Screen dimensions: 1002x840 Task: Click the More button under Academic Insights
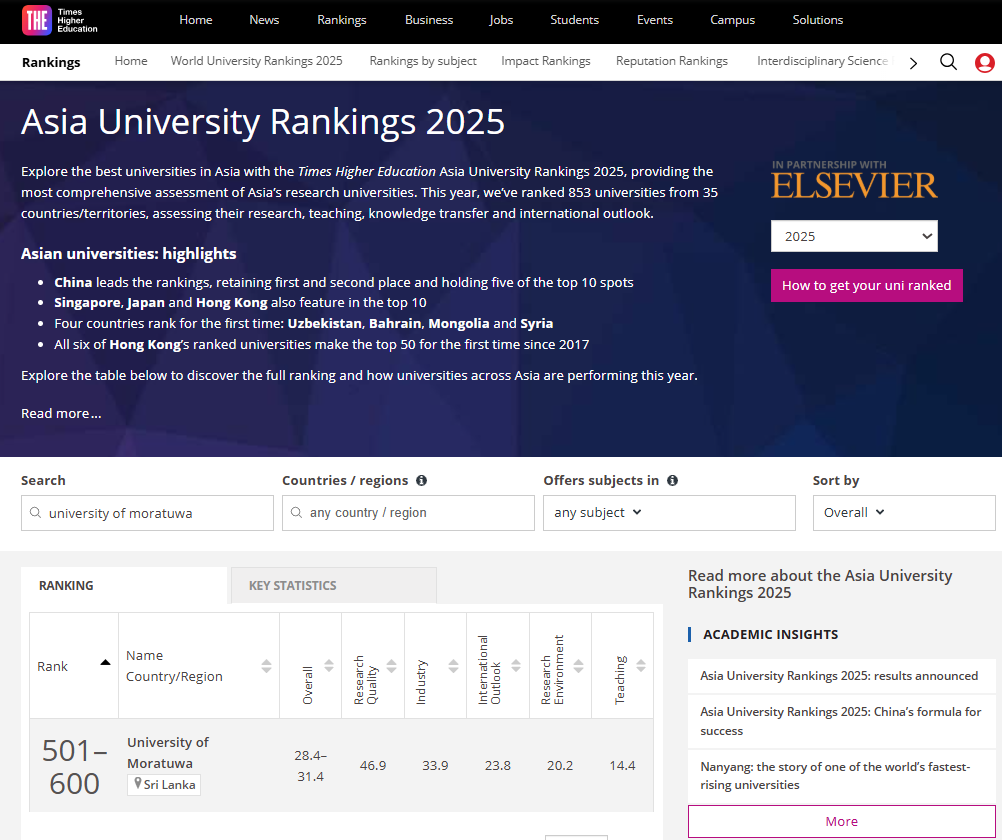coord(842,821)
